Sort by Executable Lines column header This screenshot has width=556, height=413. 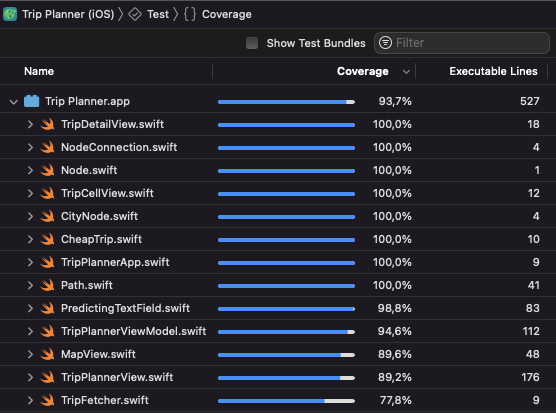pyautogui.click(x=493, y=71)
